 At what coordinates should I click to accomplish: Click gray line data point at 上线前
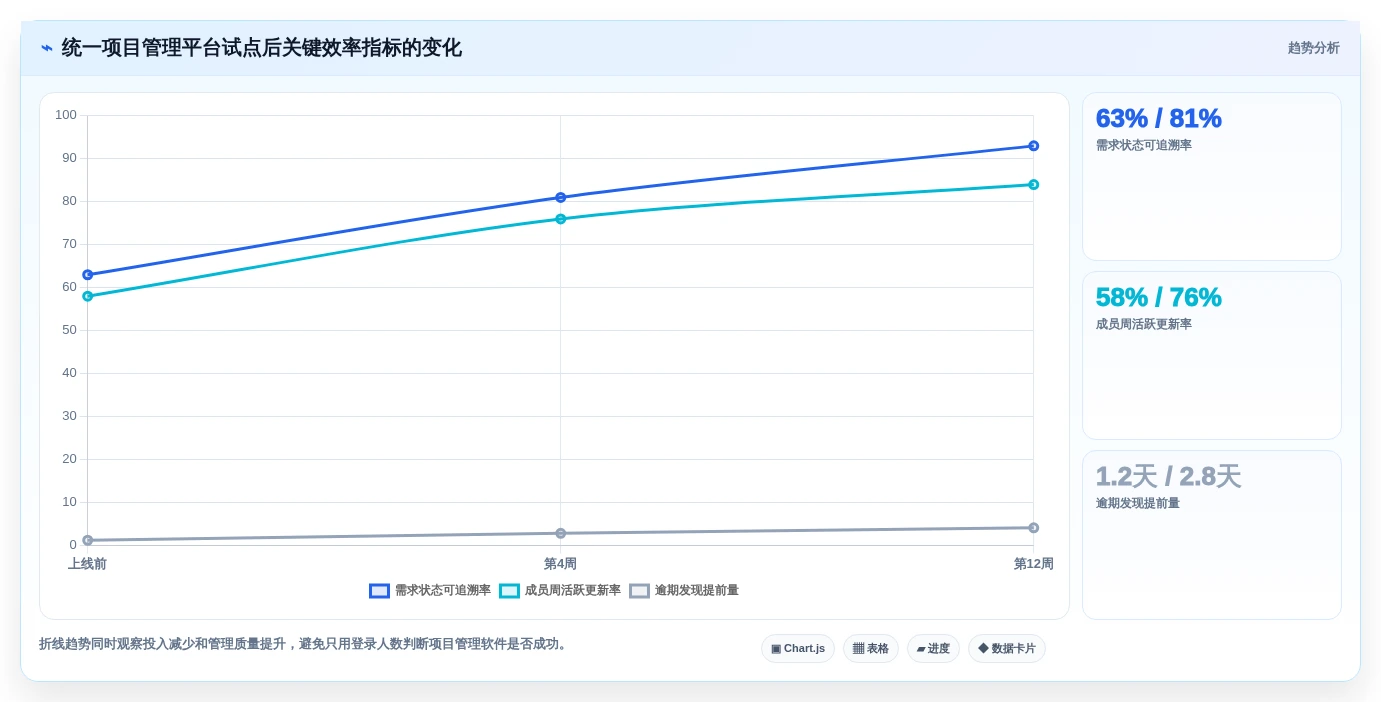tap(88, 540)
